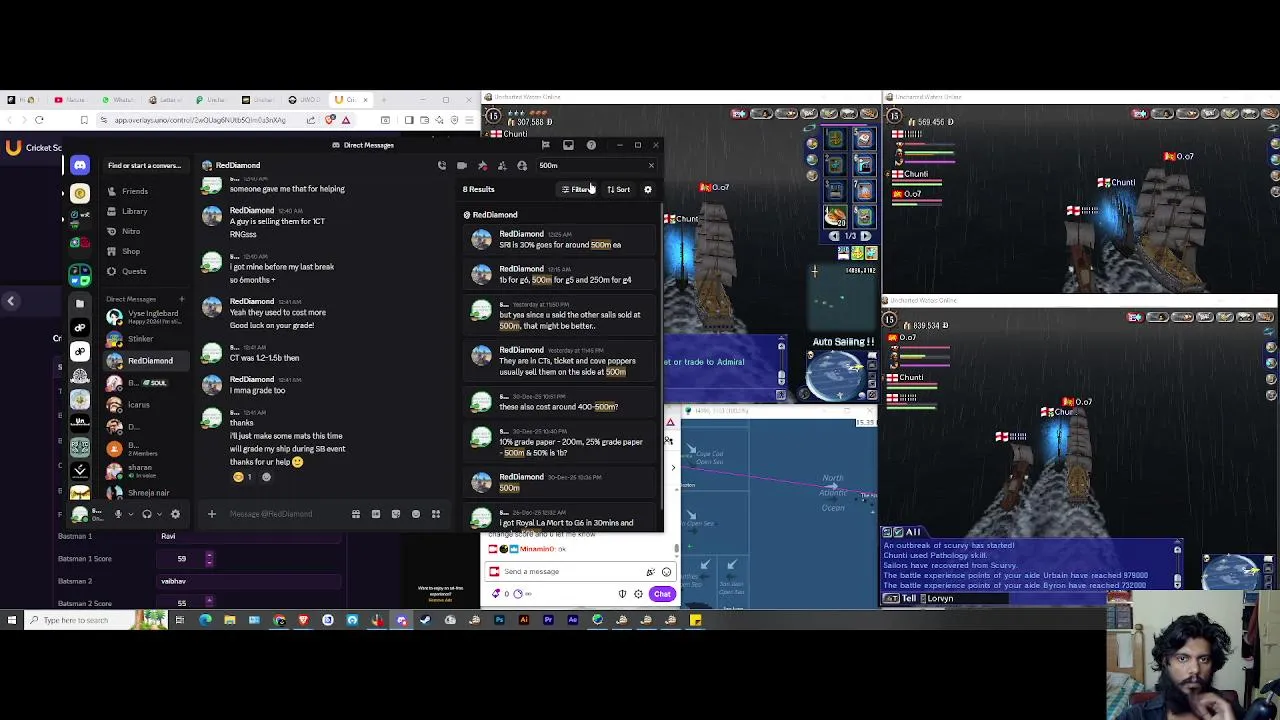Open Discord home via the logo icon
The width and height of the screenshot is (1280, 720).
pos(80,166)
